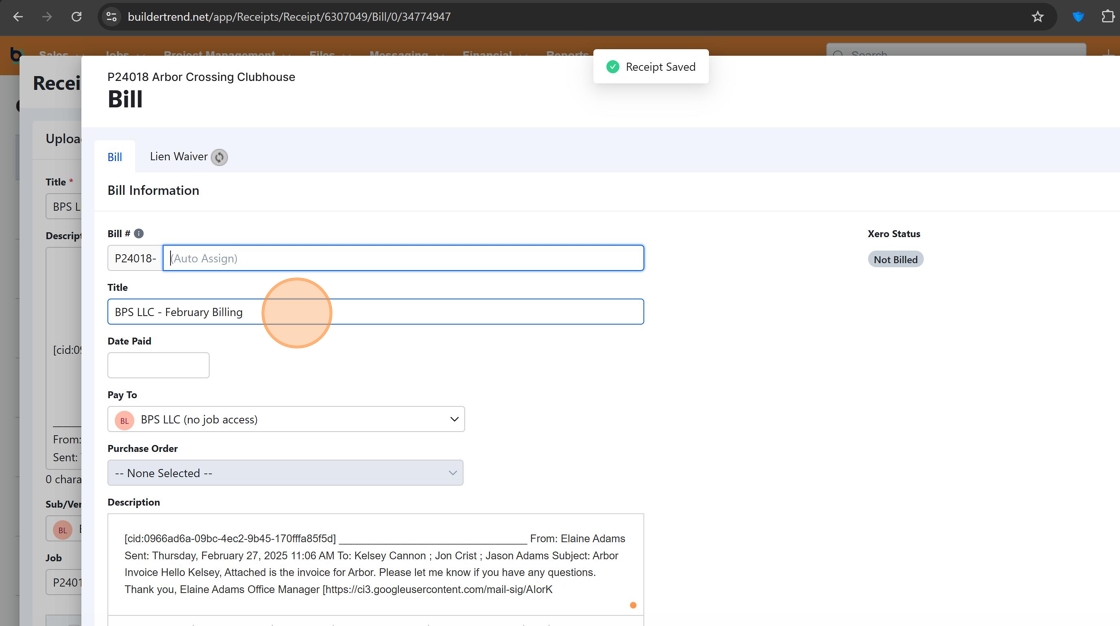Open the site information icon in address bar
This screenshot has width=1120, height=626.
click(x=111, y=16)
